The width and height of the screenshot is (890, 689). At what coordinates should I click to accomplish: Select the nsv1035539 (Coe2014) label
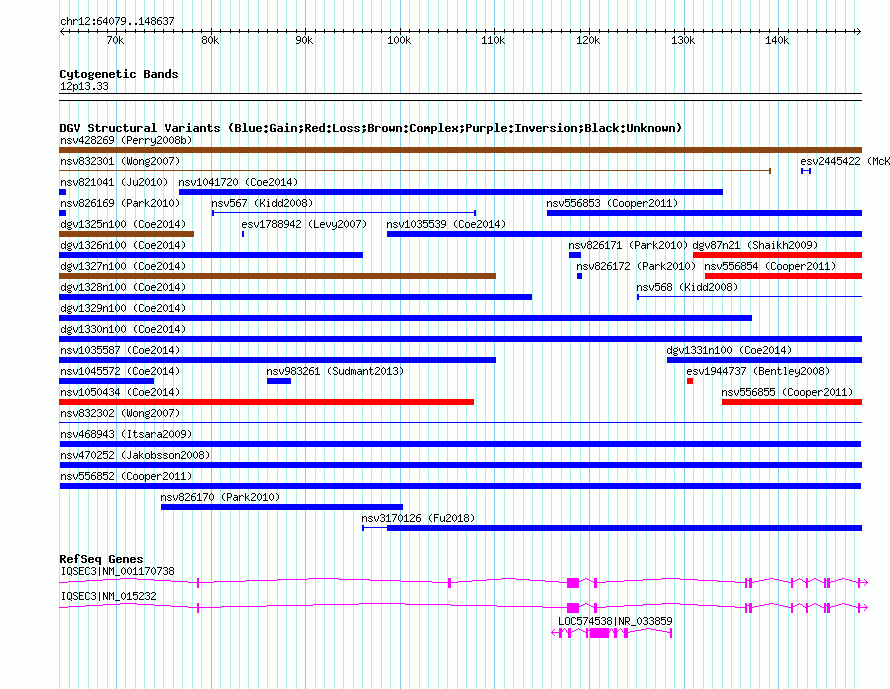[446, 224]
